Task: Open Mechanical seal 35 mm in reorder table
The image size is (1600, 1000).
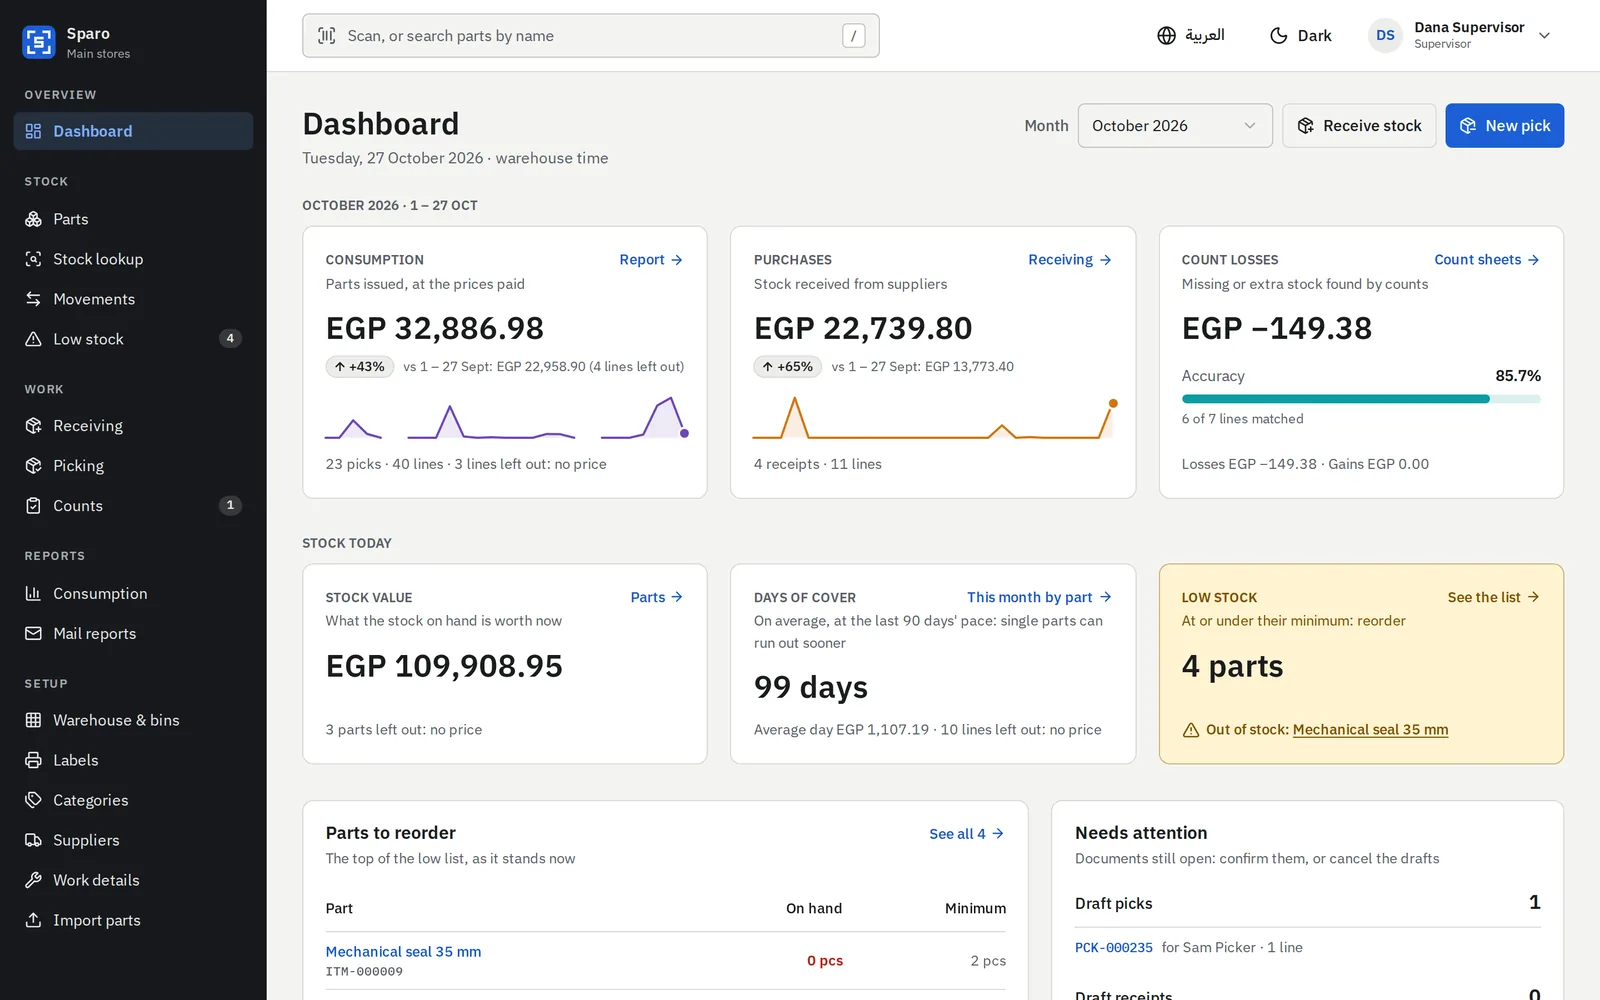Action: pos(403,952)
